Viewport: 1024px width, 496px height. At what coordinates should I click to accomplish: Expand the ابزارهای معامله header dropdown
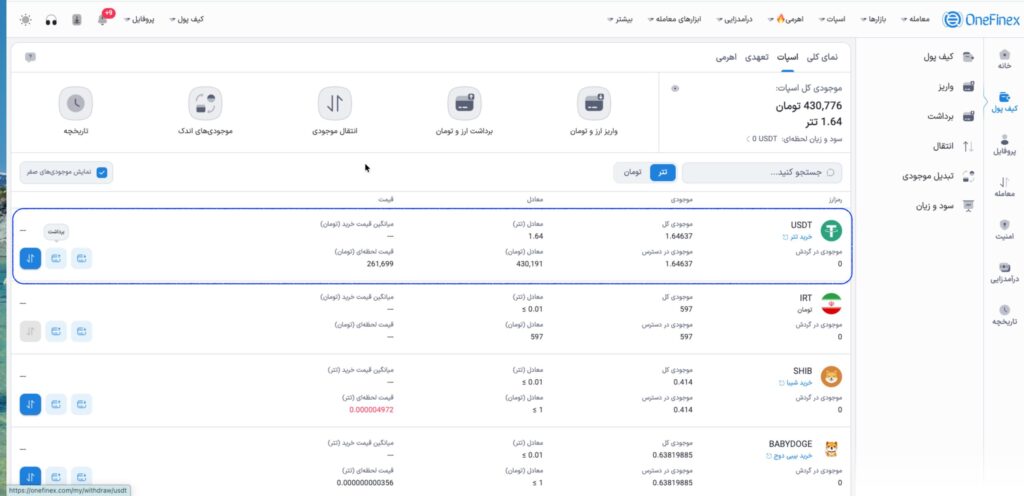(x=674, y=20)
